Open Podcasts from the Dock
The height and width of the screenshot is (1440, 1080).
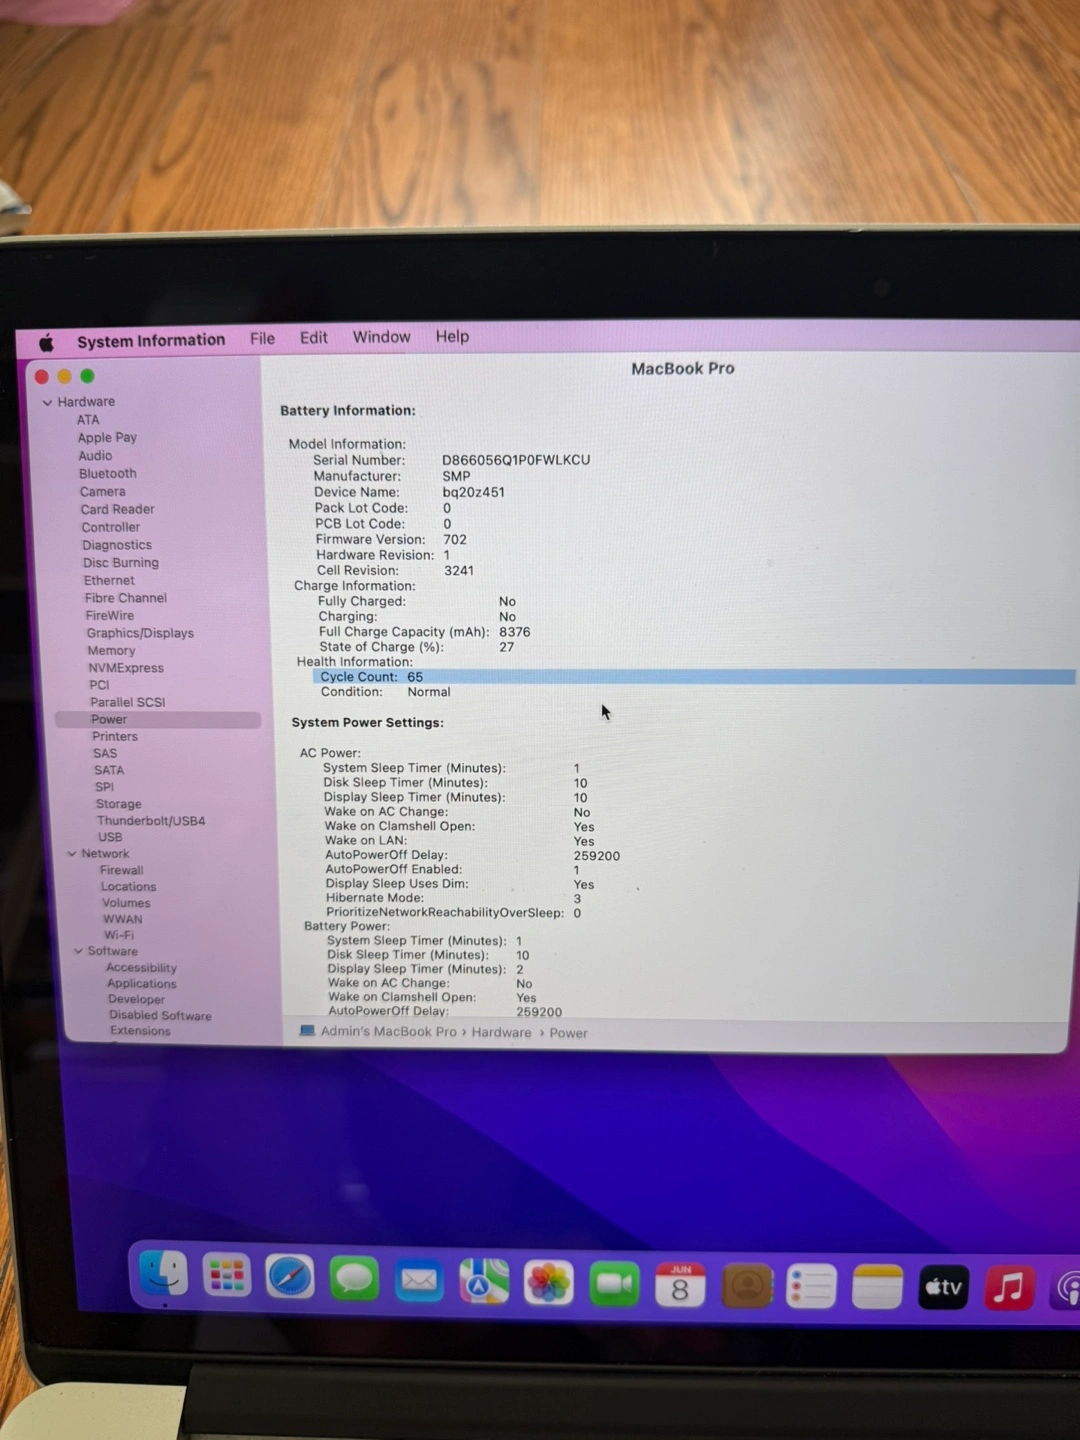(x=1067, y=1288)
